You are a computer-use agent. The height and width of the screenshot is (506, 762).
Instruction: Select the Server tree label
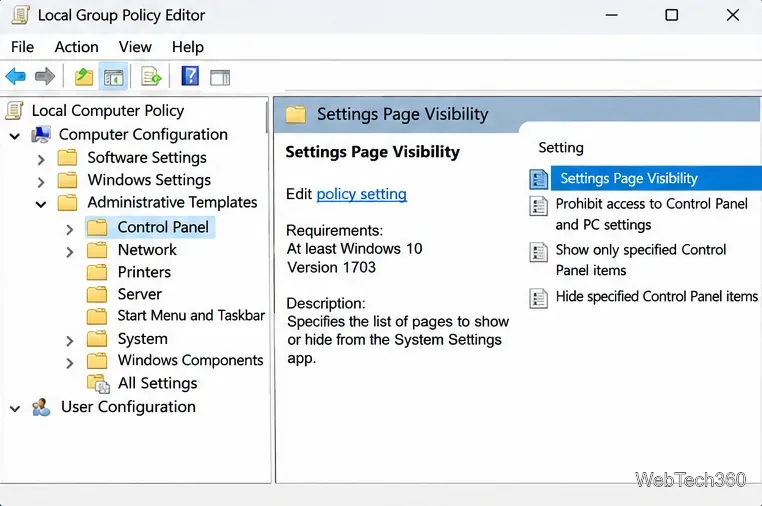[x=139, y=295]
